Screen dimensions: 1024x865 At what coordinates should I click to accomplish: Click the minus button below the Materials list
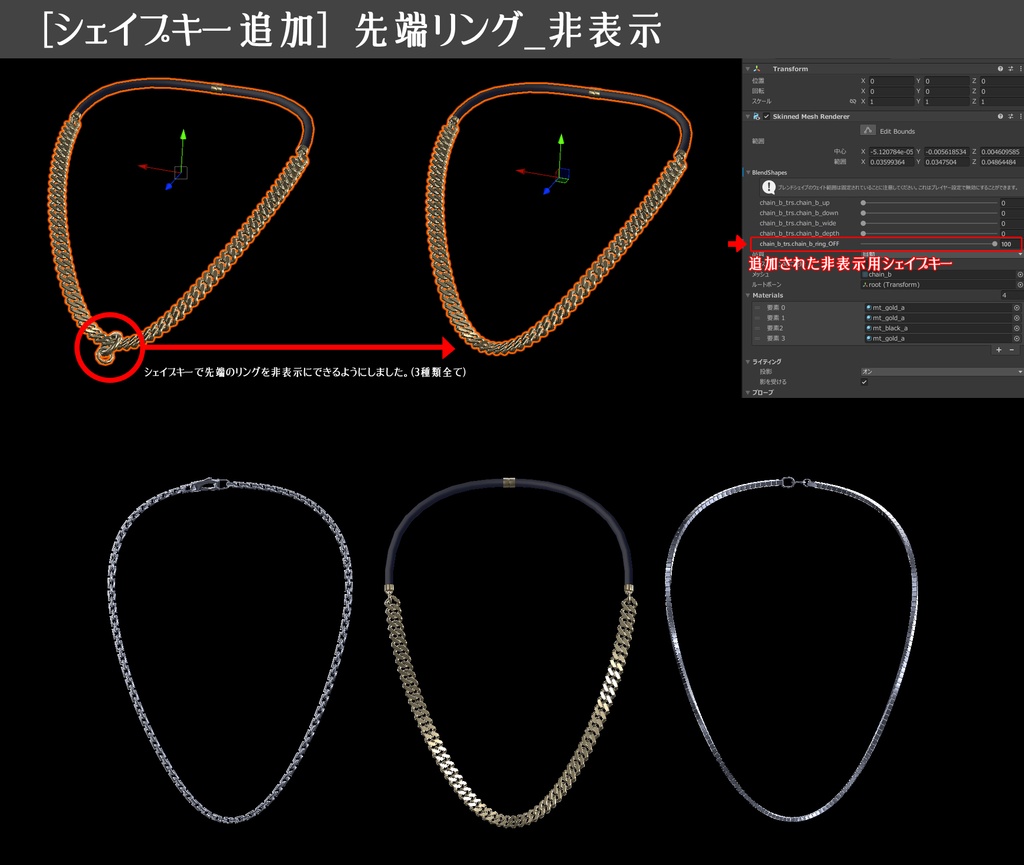coord(1011,350)
